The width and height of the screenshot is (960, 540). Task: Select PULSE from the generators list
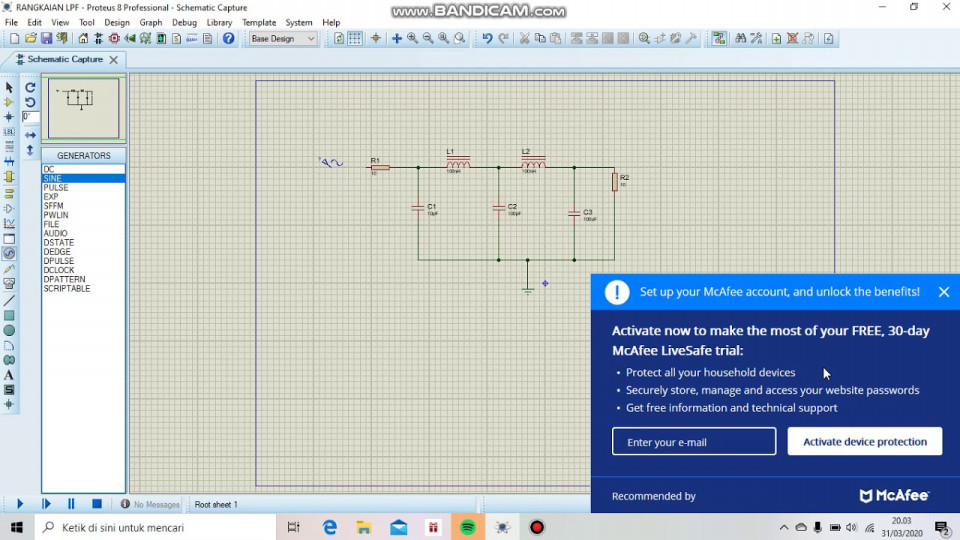[56, 188]
